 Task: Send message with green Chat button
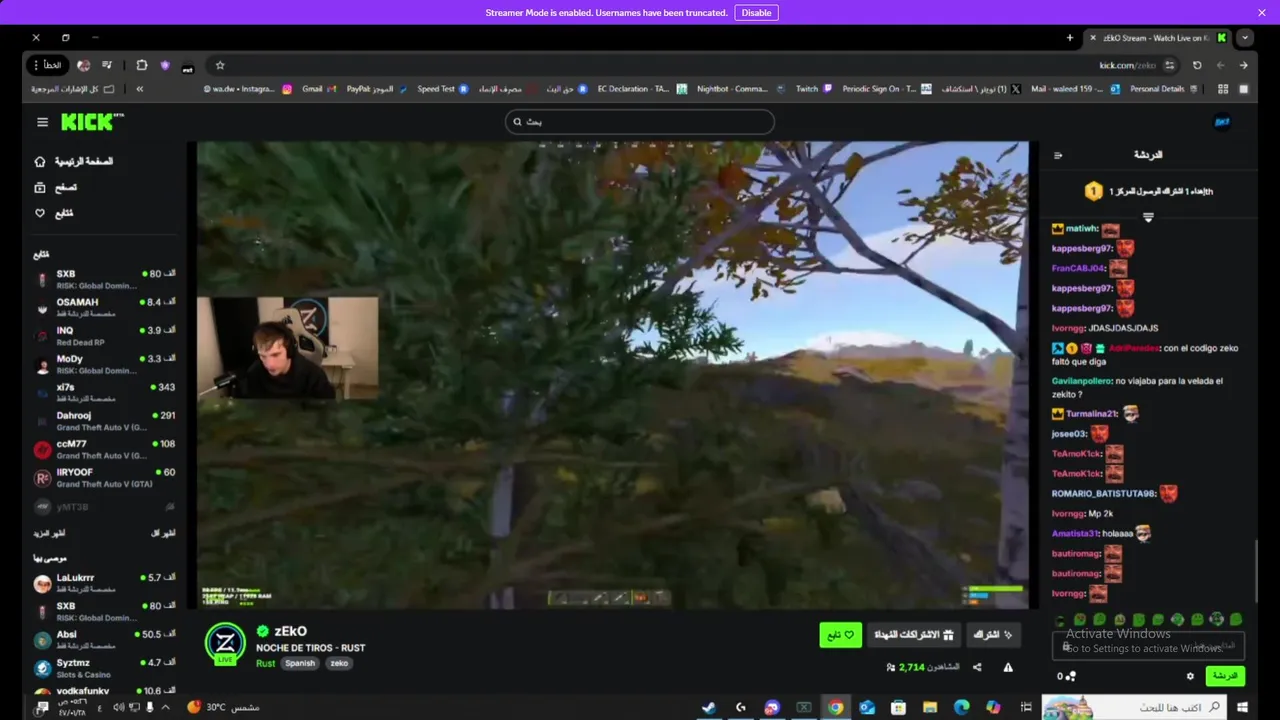(1225, 676)
